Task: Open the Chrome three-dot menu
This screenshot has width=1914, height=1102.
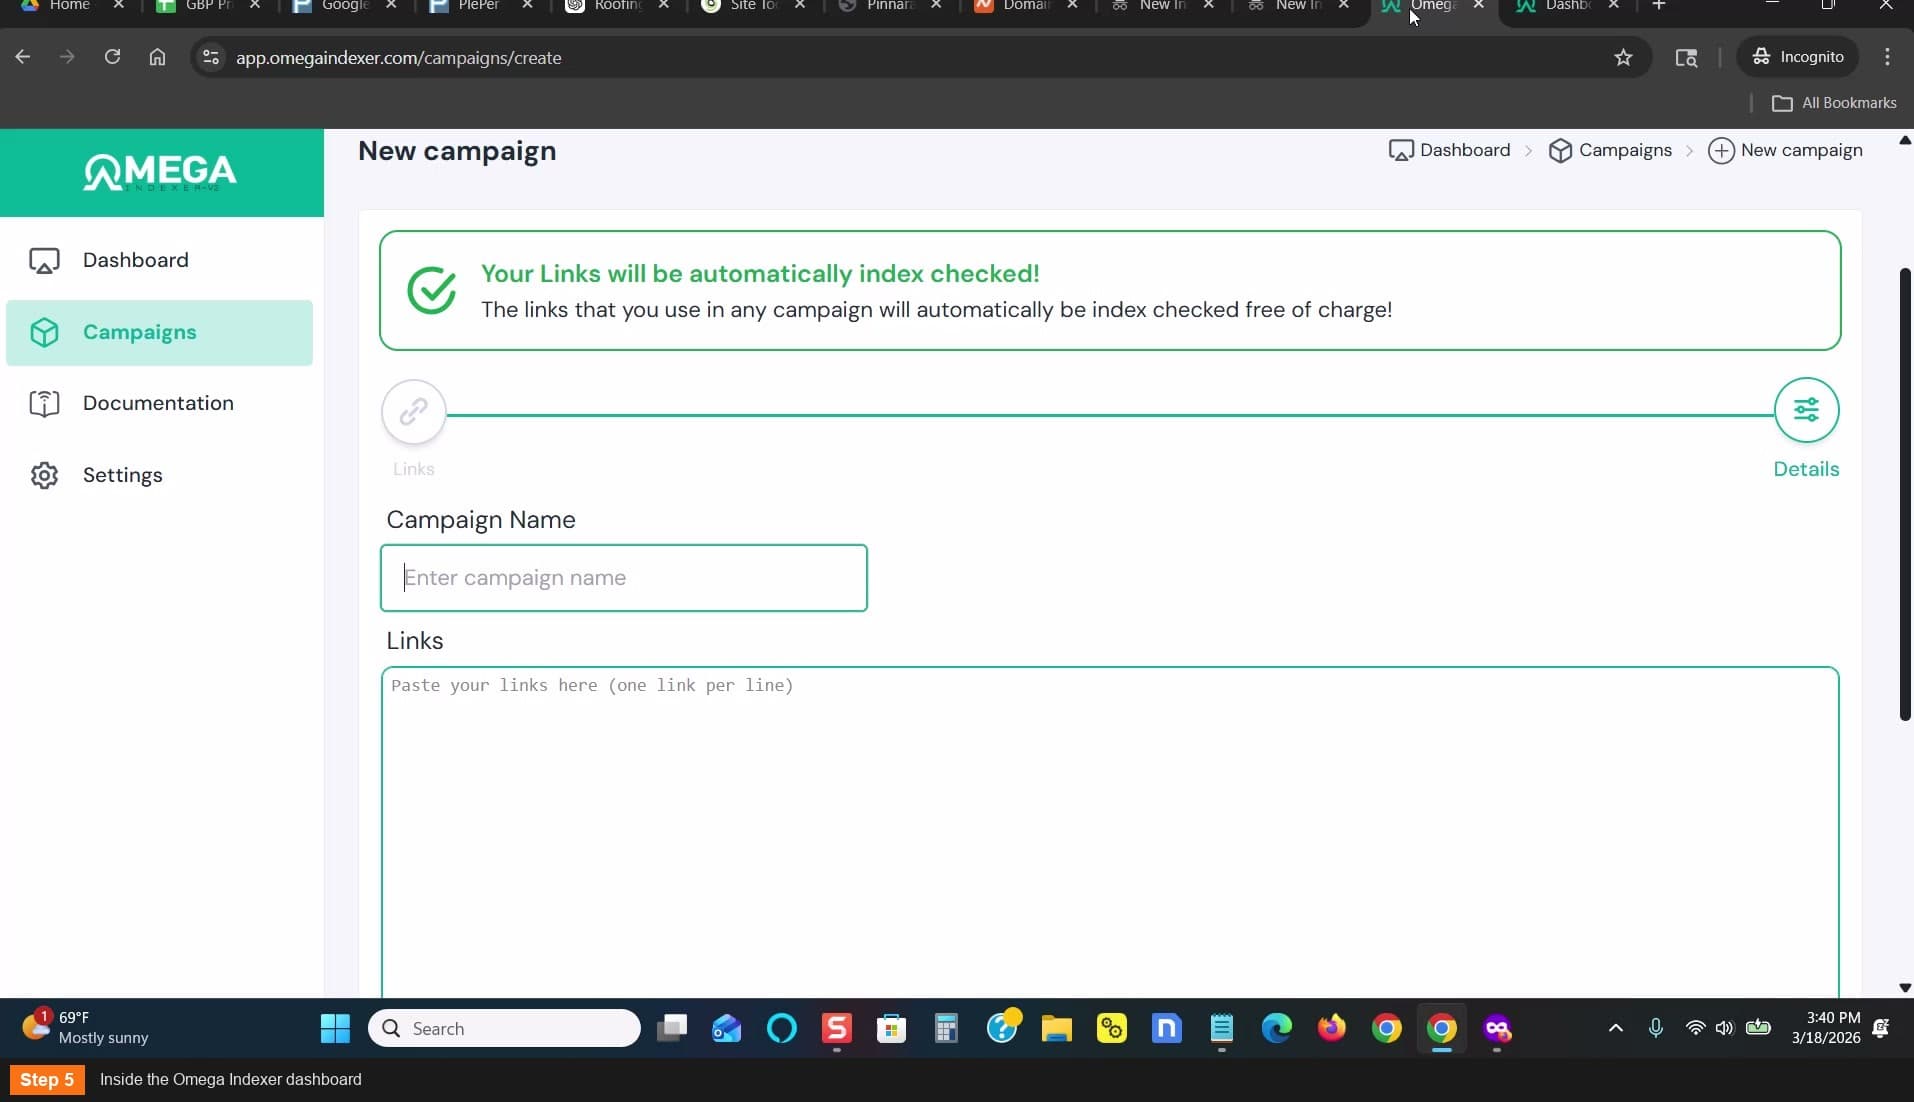Action: coord(1887,57)
